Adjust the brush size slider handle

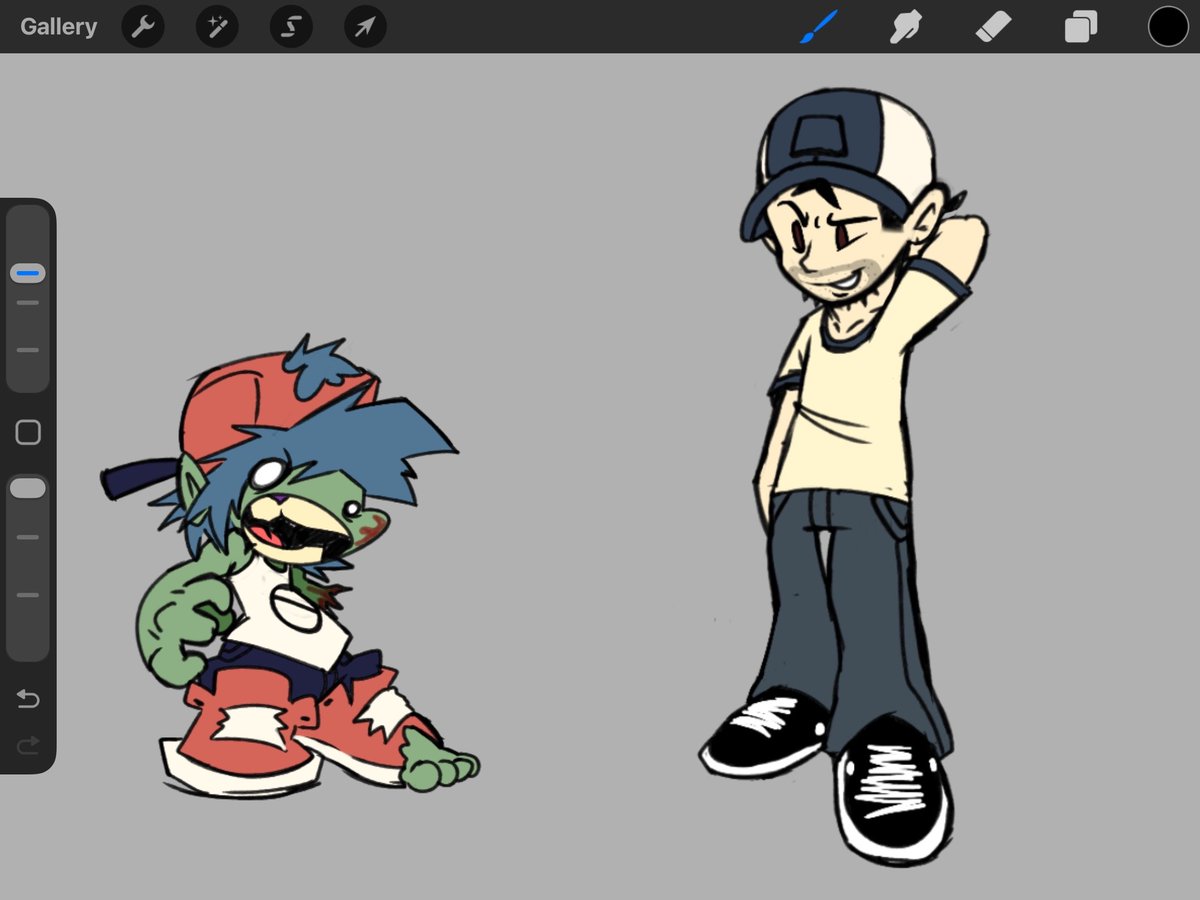pyautogui.click(x=27, y=270)
